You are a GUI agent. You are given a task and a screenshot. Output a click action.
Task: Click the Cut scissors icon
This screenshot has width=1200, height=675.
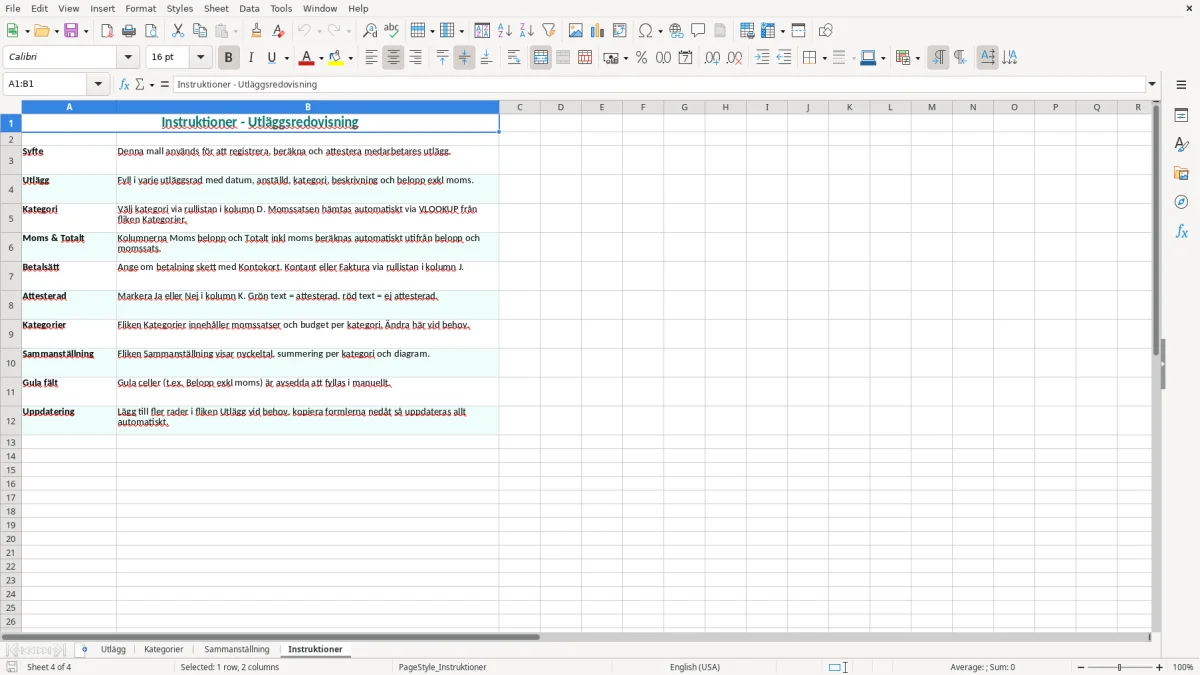pyautogui.click(x=178, y=31)
